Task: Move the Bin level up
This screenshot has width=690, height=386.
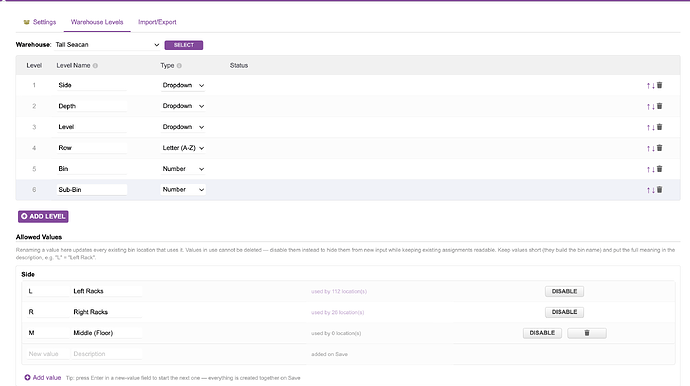Action: point(648,169)
